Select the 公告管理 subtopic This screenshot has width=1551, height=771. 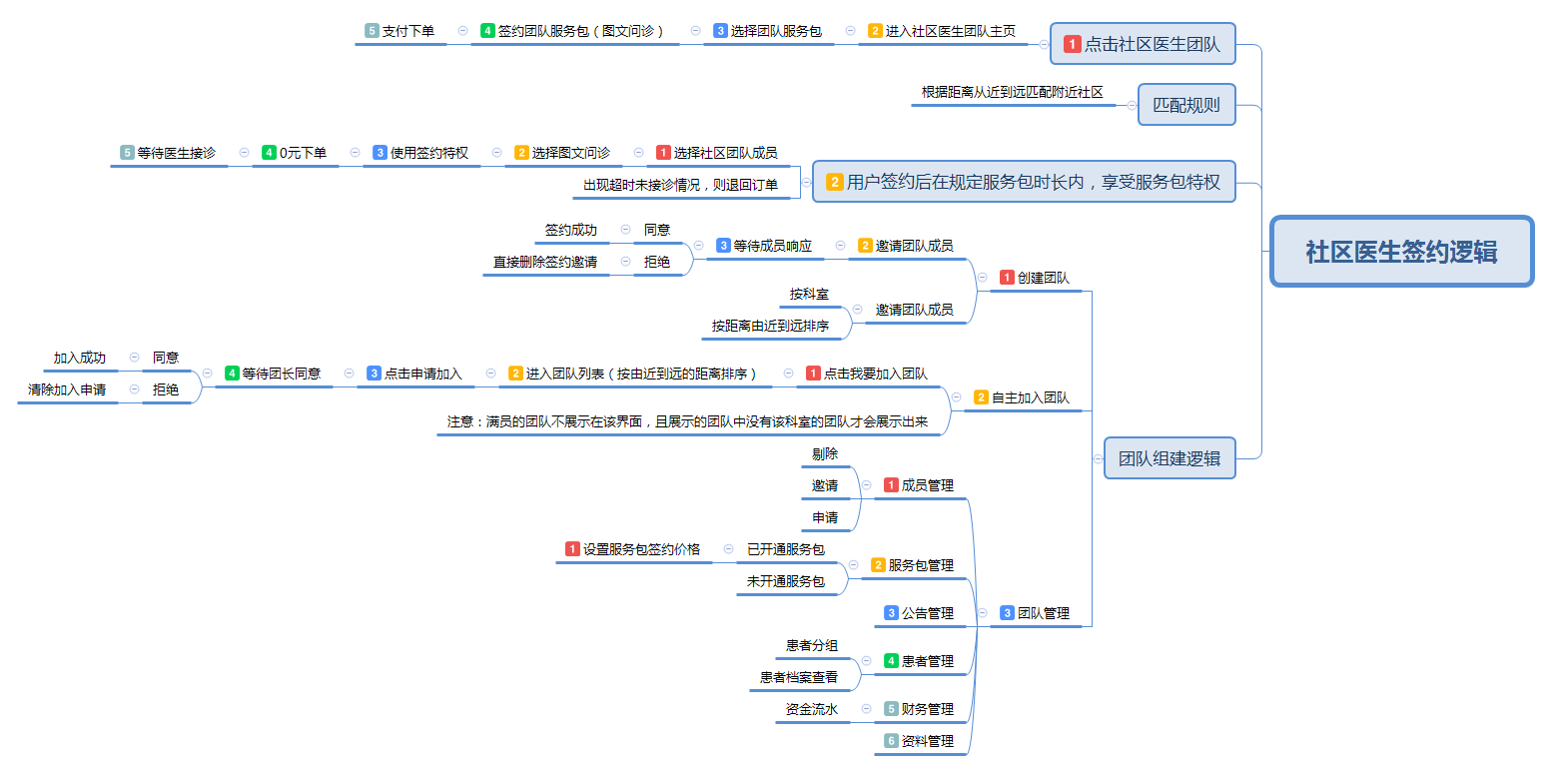[x=927, y=613]
